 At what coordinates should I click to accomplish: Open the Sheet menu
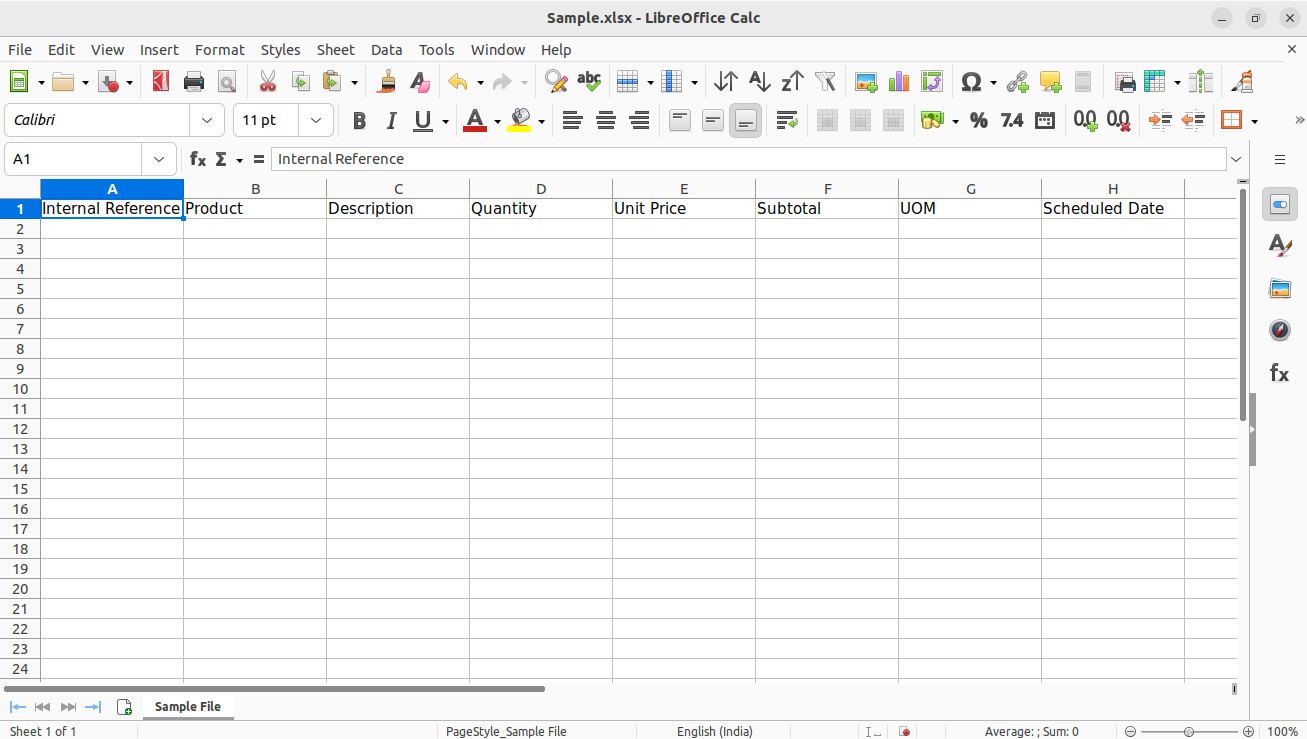(x=336, y=50)
